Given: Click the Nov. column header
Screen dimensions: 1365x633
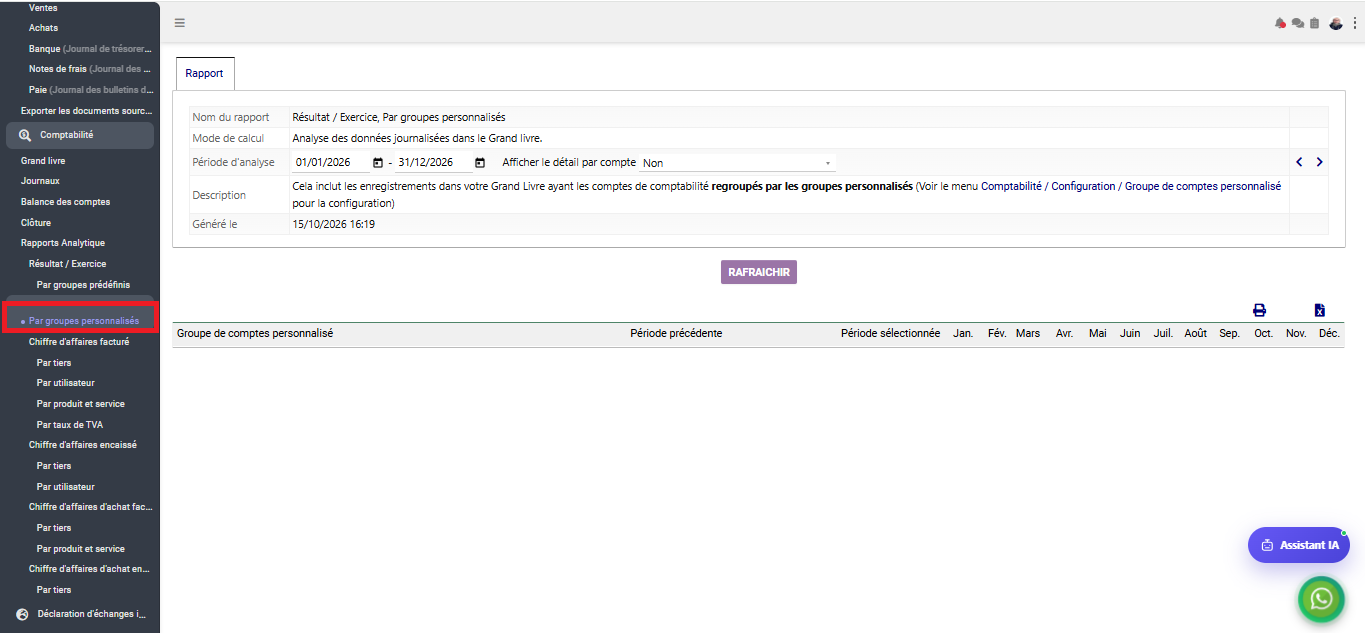Looking at the screenshot, I should coord(1296,333).
